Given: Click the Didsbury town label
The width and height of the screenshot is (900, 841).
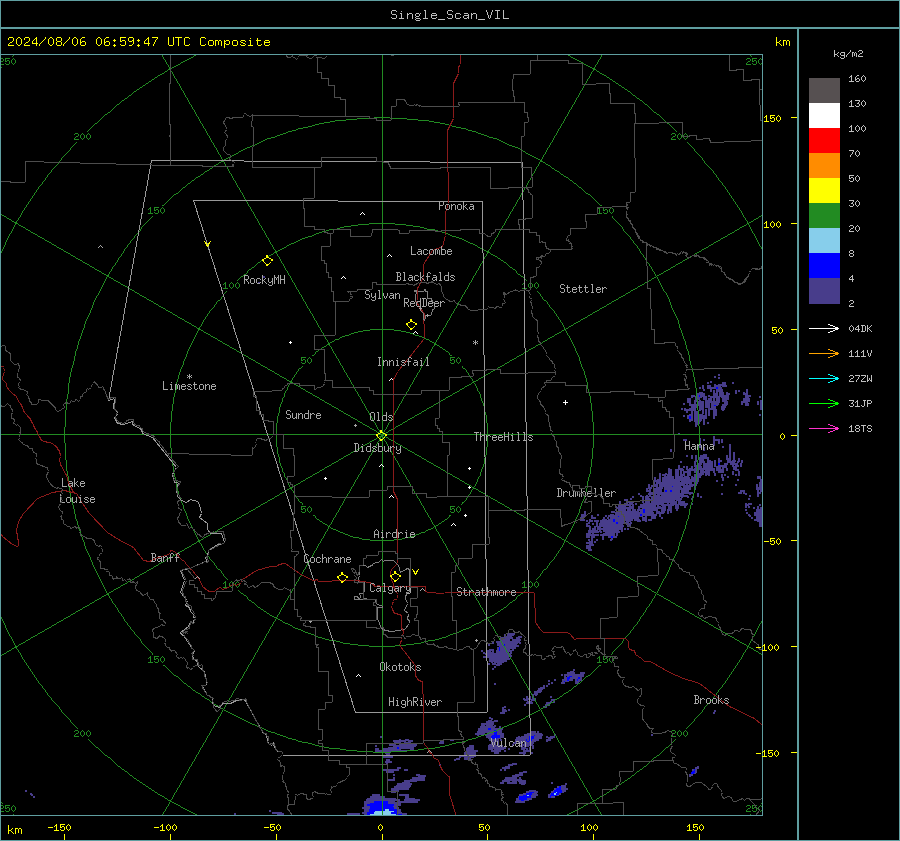Looking at the screenshot, I should [x=377, y=448].
